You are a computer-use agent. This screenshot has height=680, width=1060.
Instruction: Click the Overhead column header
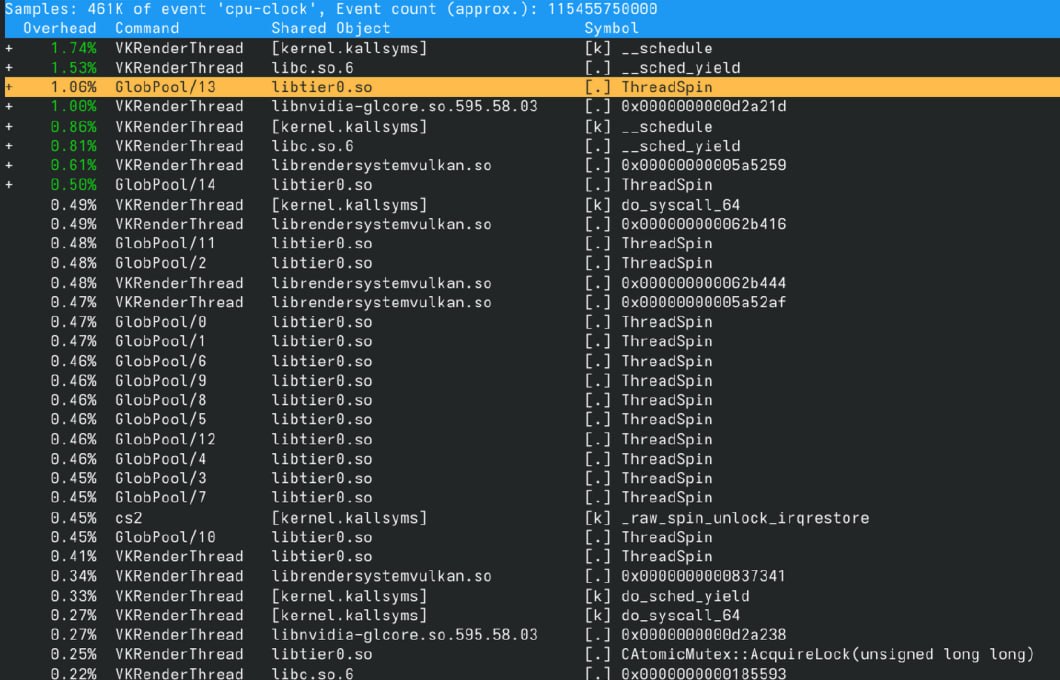(x=59, y=28)
